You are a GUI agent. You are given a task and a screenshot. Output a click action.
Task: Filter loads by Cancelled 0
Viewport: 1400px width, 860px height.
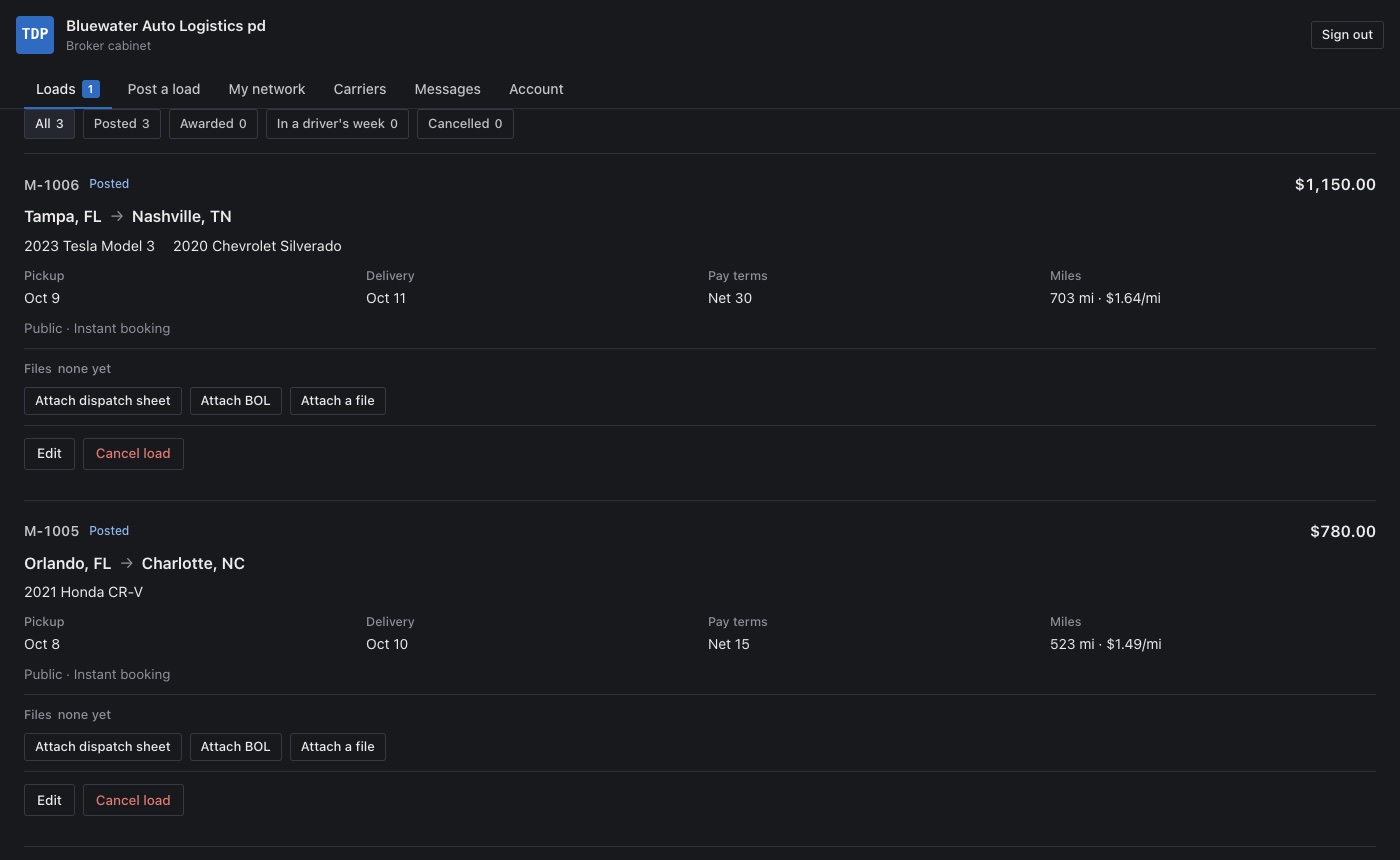pyautogui.click(x=465, y=124)
